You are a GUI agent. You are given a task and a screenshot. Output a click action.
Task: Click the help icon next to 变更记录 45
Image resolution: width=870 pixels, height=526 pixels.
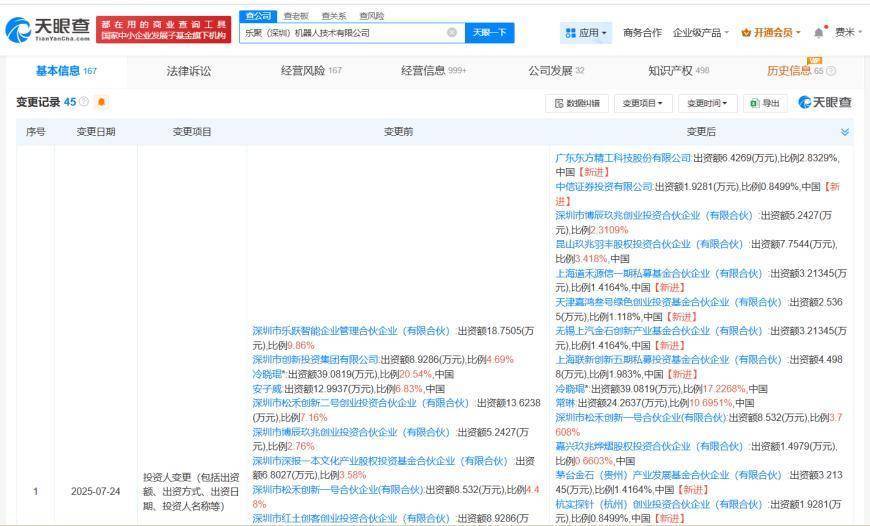coord(84,102)
